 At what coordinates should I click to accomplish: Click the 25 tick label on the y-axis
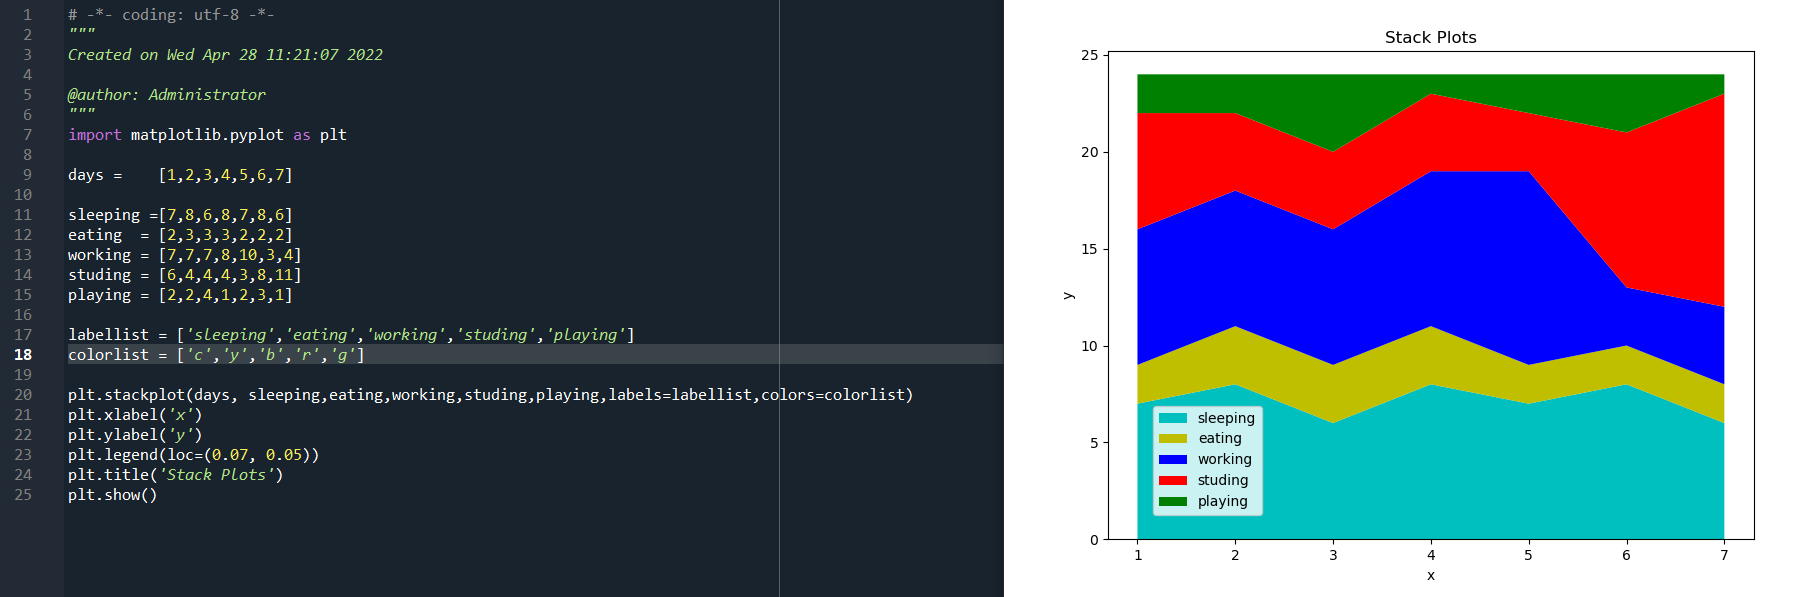[x=1089, y=55]
